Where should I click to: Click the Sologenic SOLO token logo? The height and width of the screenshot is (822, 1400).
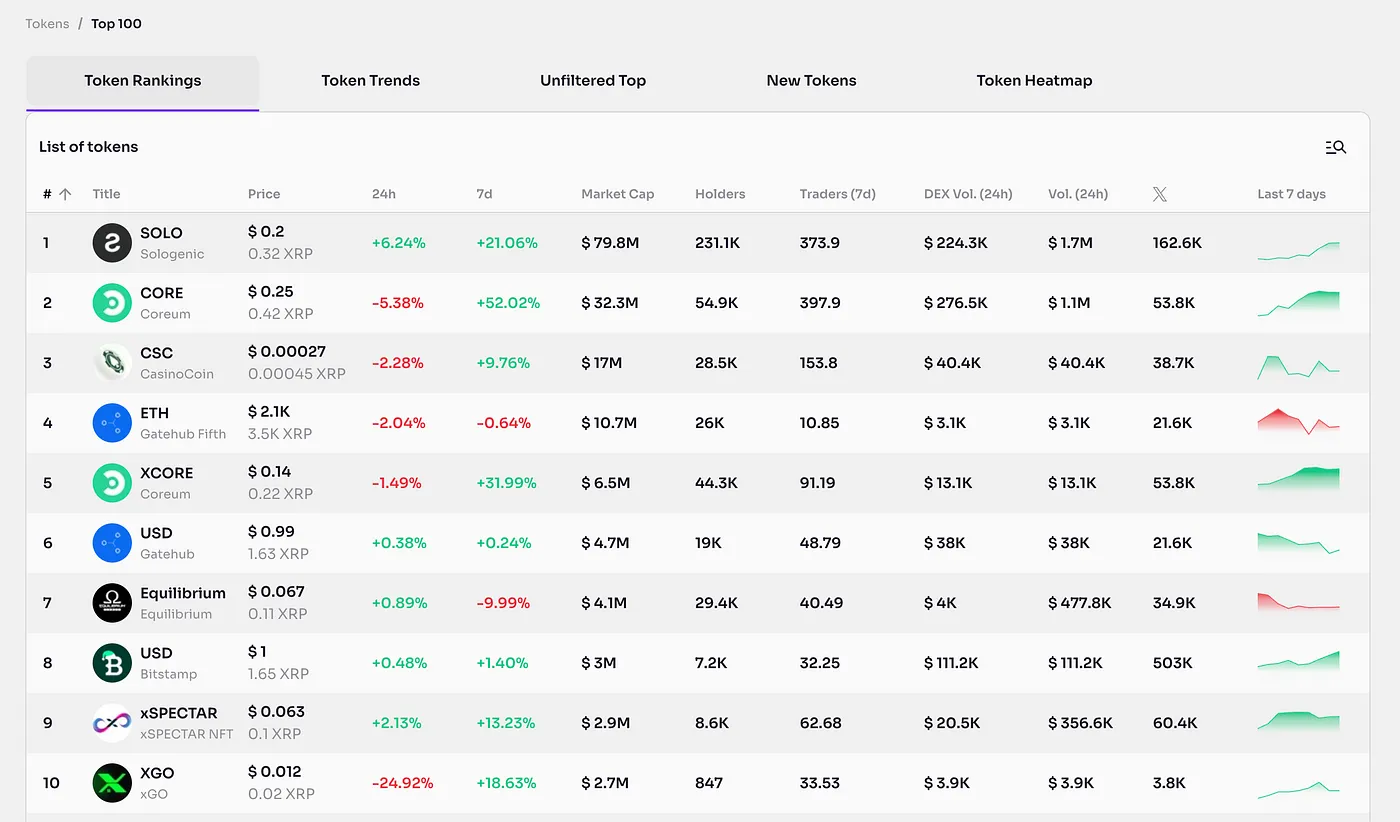(112, 243)
